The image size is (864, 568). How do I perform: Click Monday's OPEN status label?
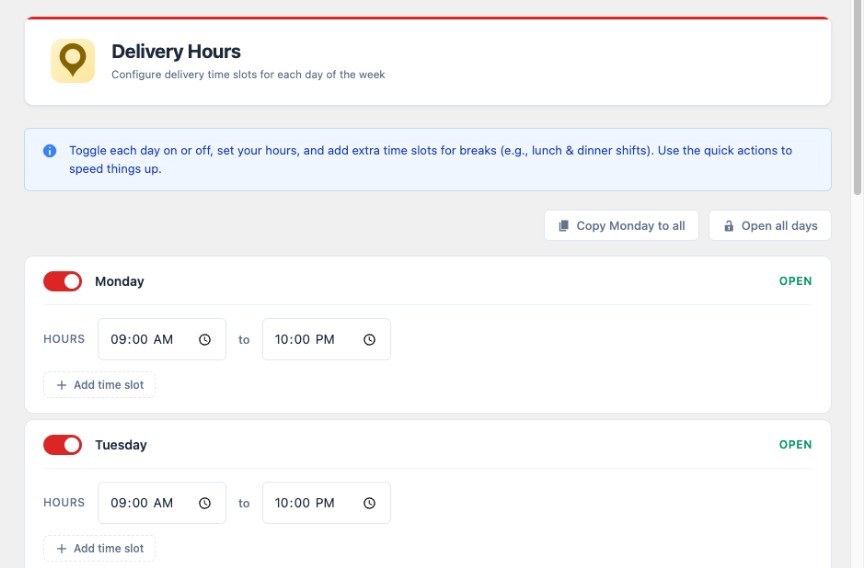[795, 281]
